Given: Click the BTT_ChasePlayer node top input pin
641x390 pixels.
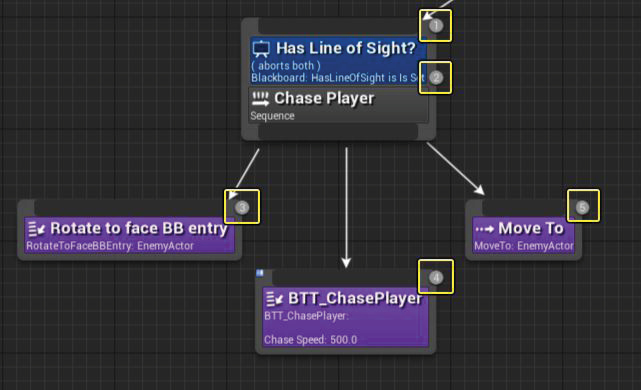Looking at the screenshot, I should tap(346, 278).
